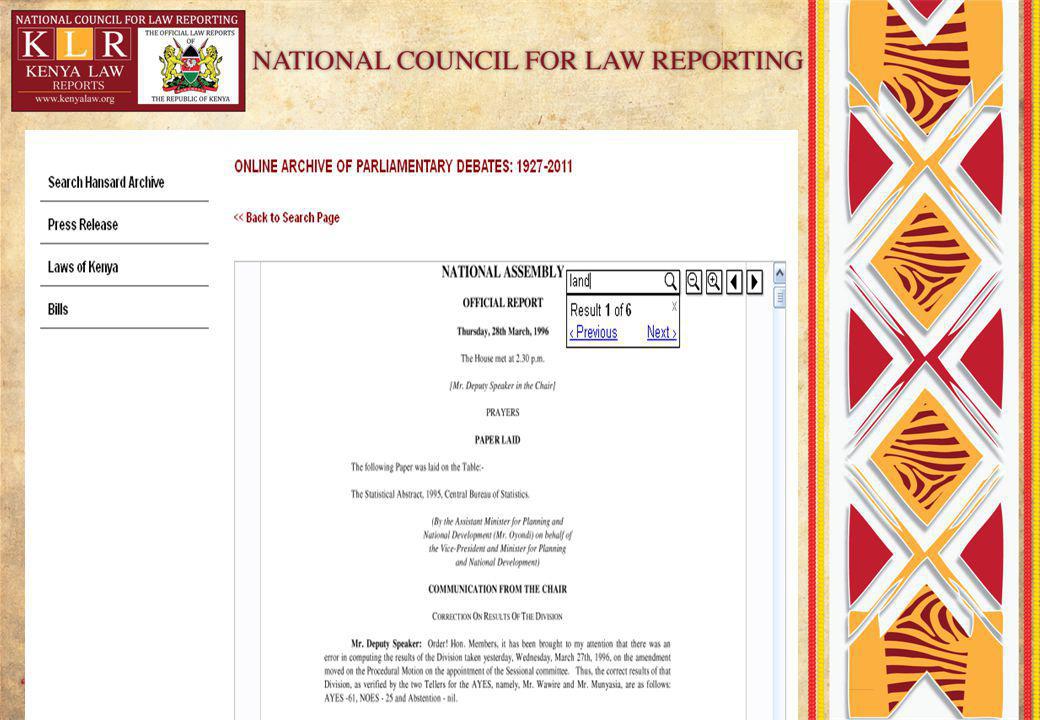This screenshot has width=1040, height=720.
Task: Click the 'The House met at 2.30 p.m.' line
Action: click(503, 359)
